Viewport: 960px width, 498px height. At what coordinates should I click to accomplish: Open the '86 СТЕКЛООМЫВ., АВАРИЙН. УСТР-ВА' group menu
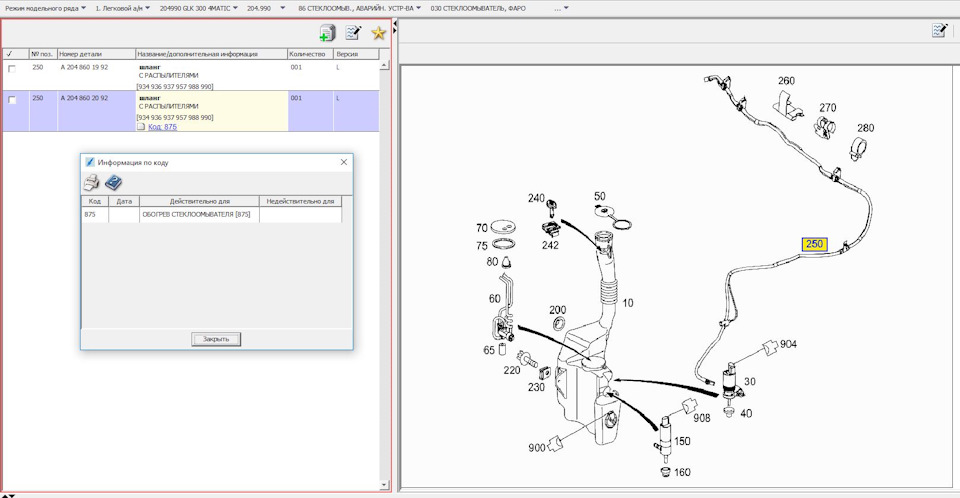point(359,8)
